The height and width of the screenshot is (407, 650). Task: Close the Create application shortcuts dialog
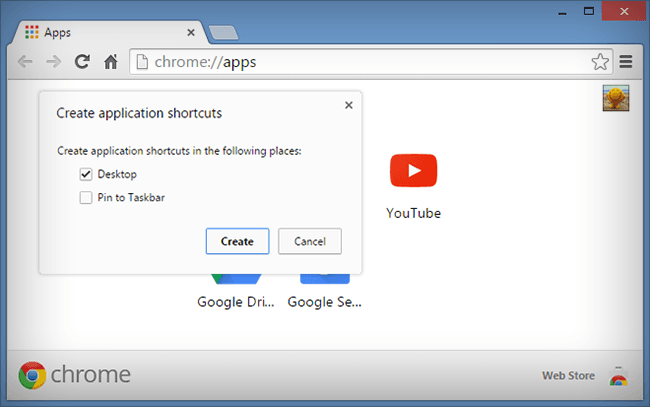[x=349, y=105]
